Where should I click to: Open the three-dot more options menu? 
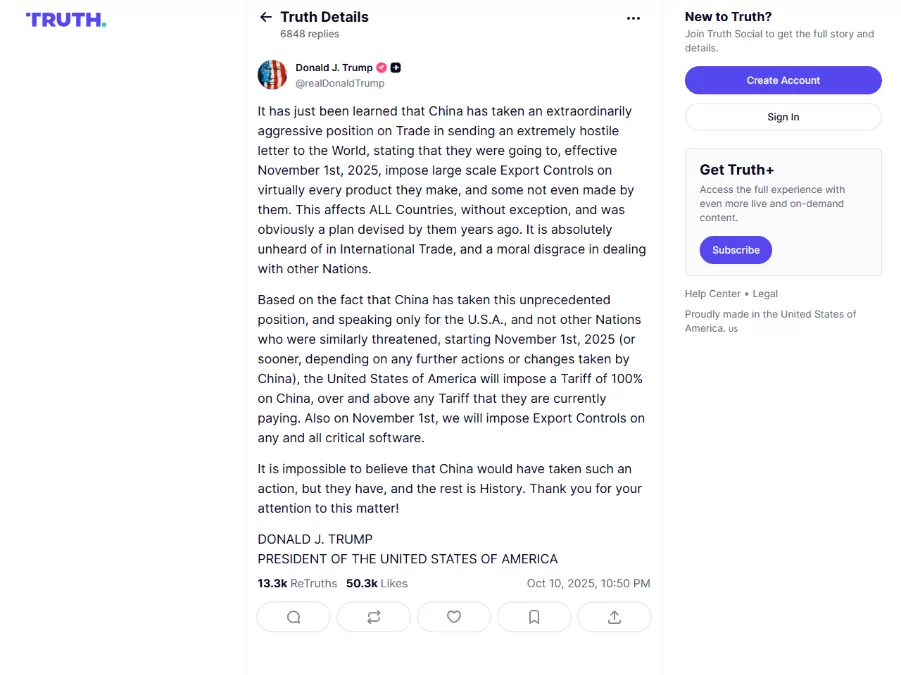(x=633, y=18)
